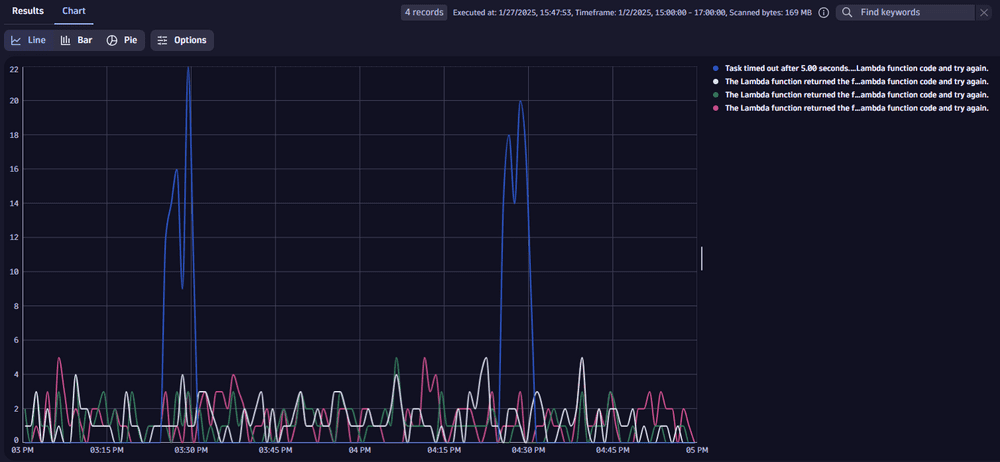Click the 04:45 PM axis label

pyautogui.click(x=612, y=451)
